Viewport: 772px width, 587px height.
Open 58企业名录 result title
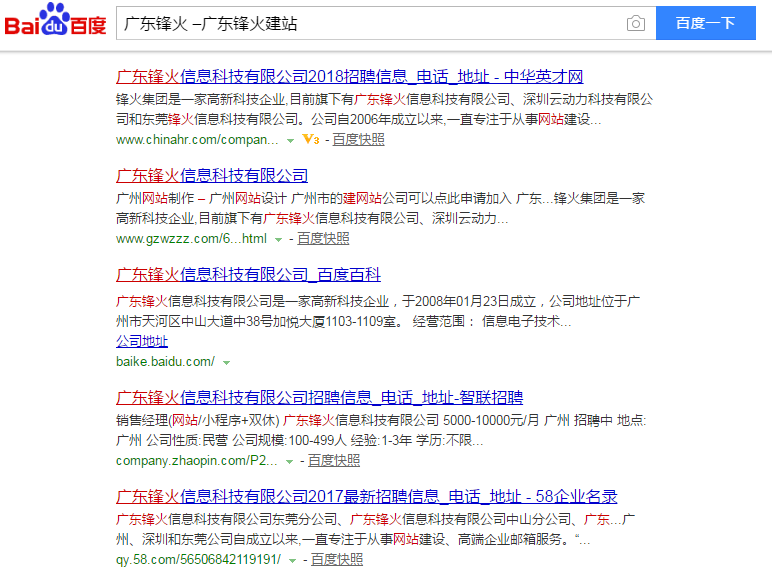(367, 496)
